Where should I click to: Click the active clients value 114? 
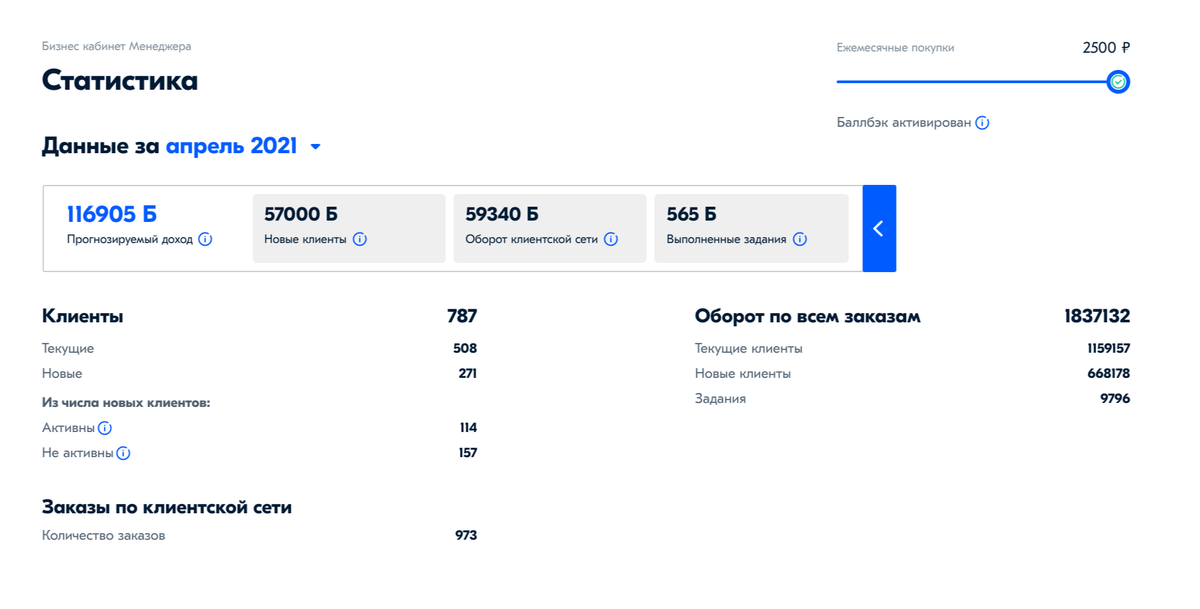468,428
